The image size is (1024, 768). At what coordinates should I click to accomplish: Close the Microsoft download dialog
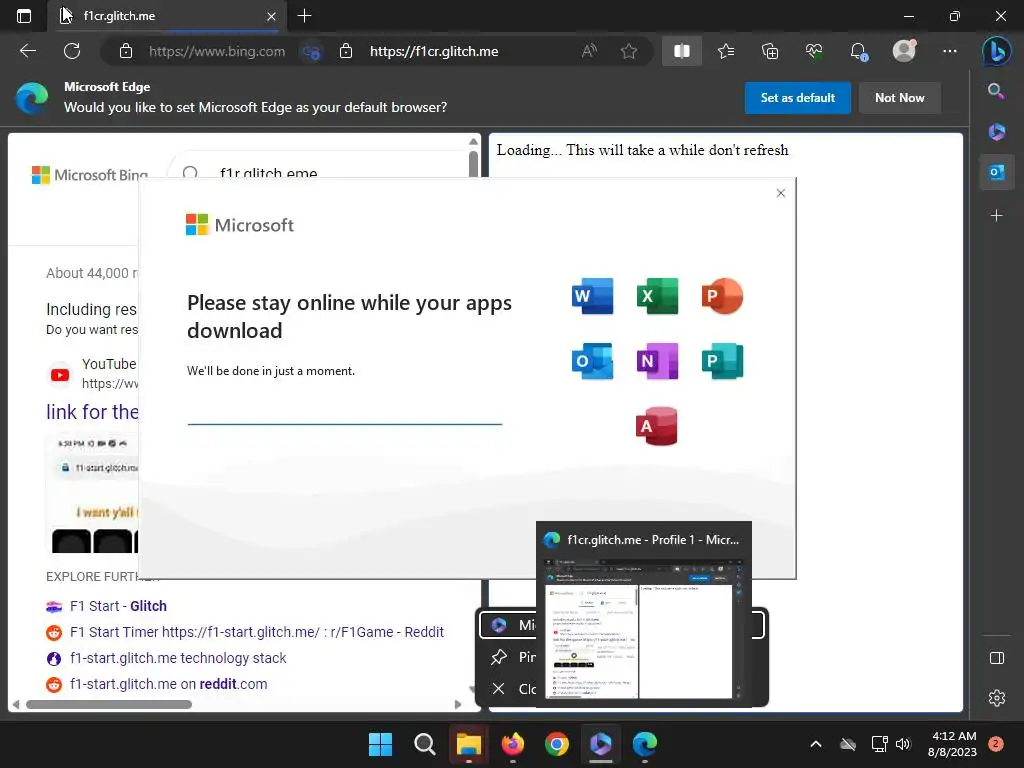(x=780, y=193)
